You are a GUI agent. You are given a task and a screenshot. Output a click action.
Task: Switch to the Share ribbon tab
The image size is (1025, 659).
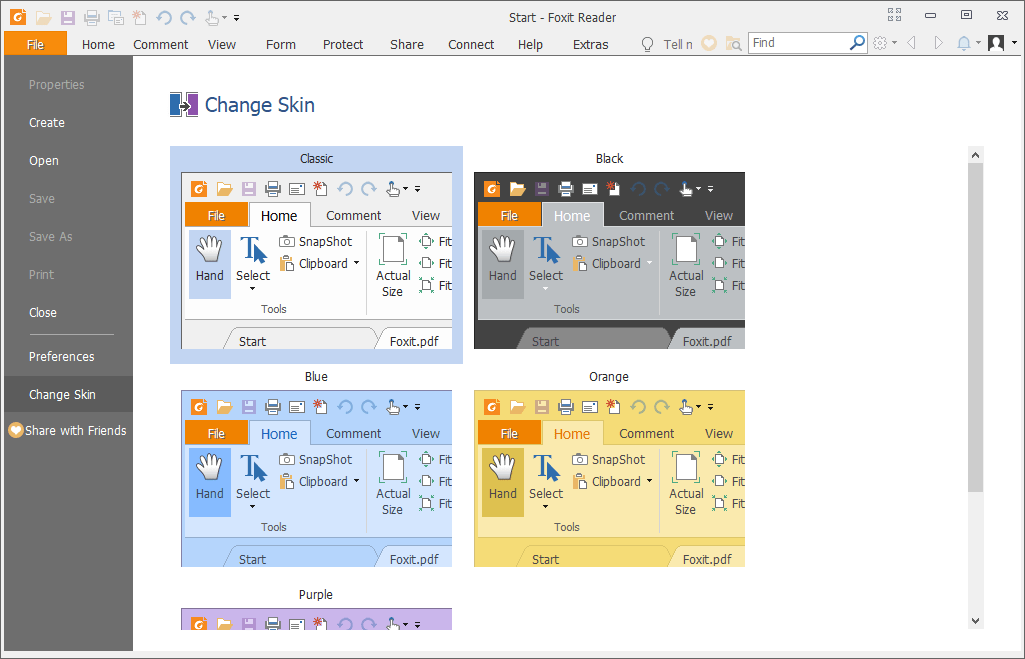[x=407, y=44]
